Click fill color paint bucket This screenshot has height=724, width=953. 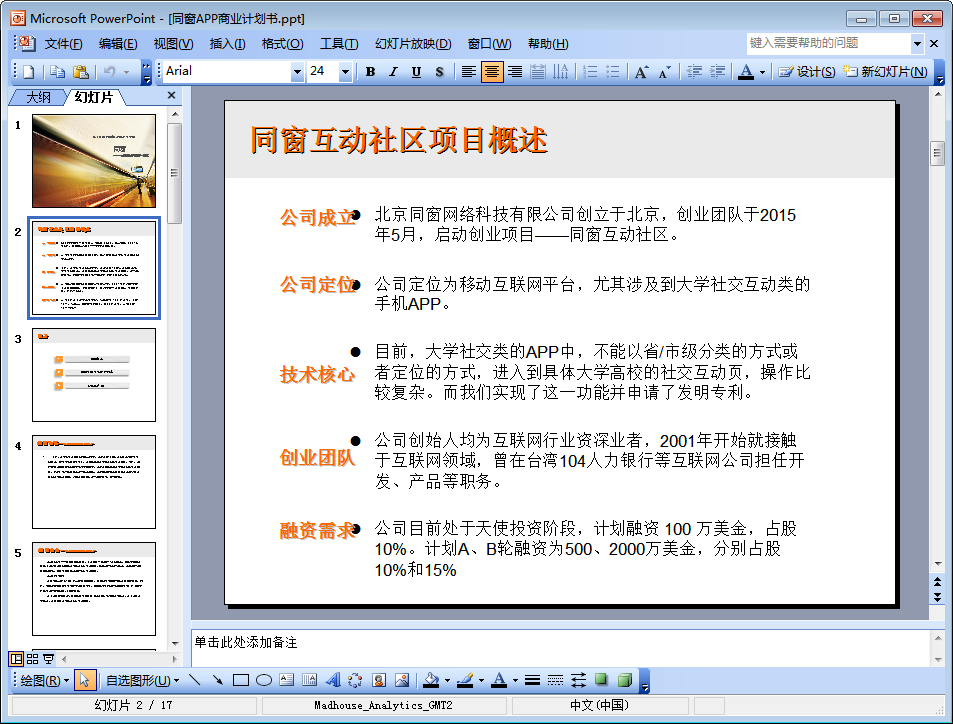[x=431, y=680]
